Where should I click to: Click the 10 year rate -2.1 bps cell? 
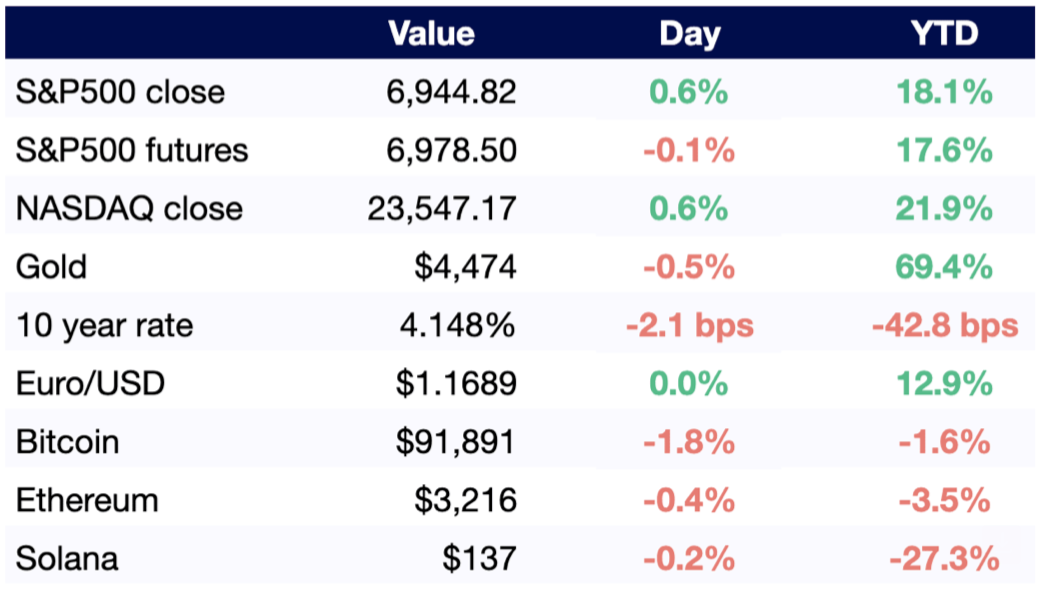(x=689, y=325)
